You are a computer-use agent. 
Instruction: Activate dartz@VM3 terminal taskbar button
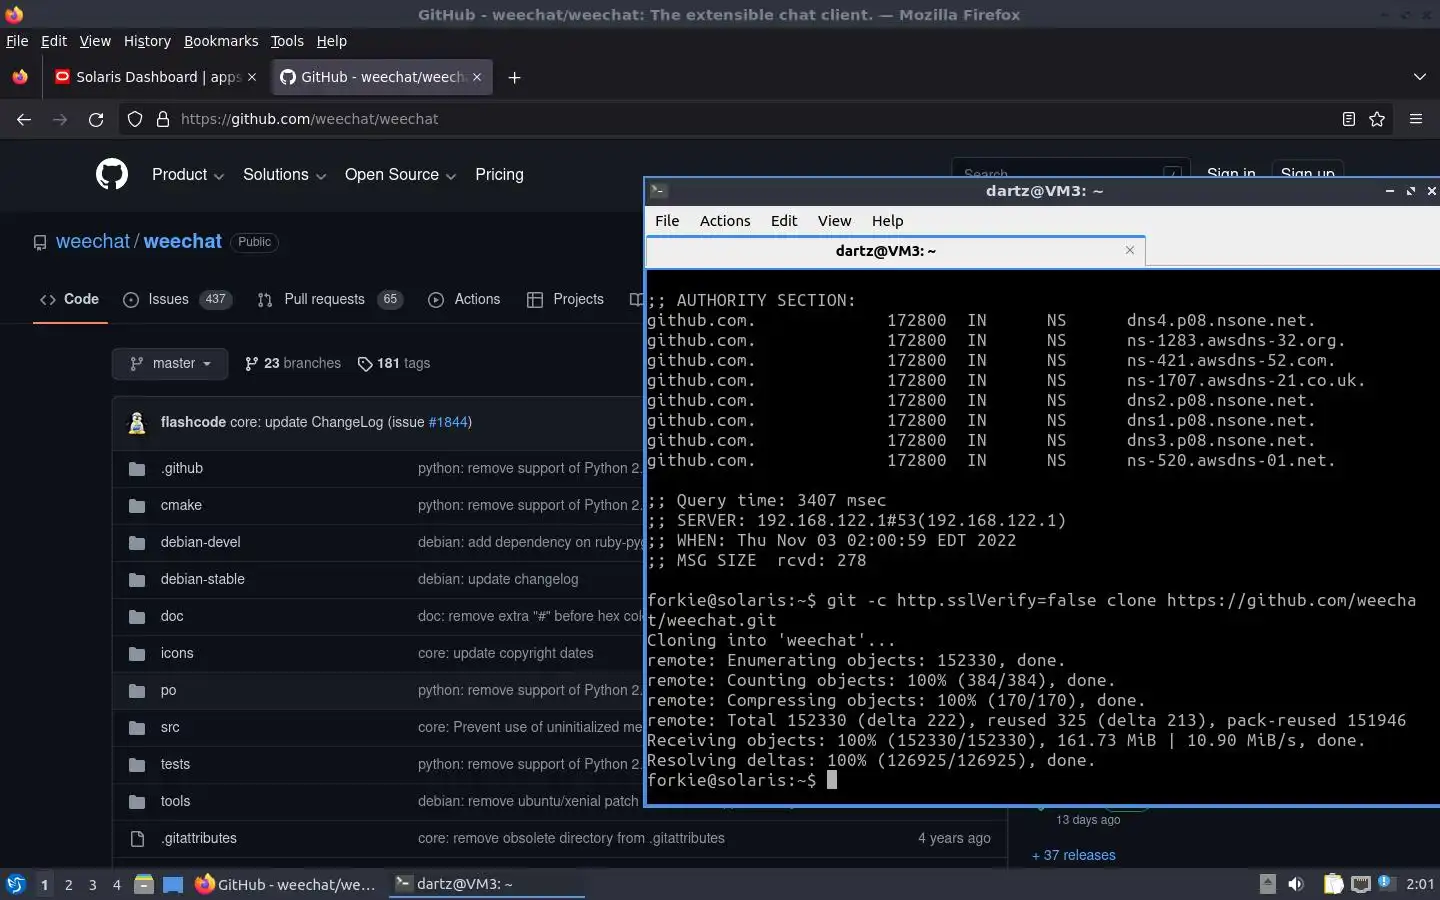coord(486,884)
